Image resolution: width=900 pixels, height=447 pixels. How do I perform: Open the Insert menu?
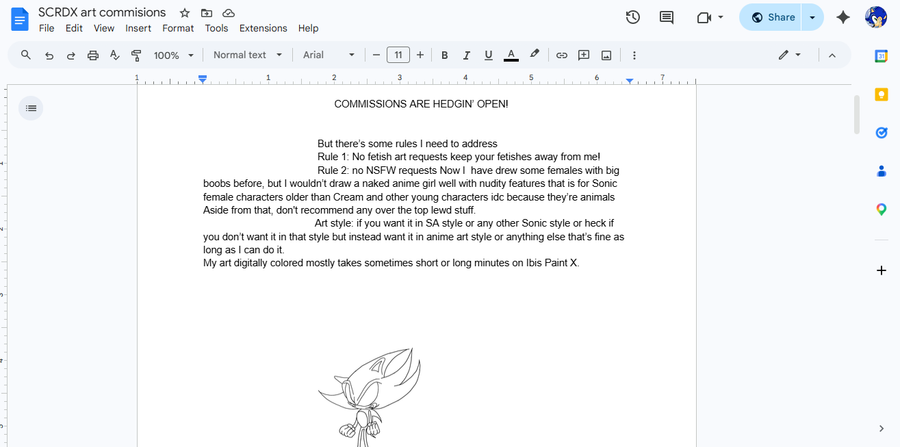138,28
